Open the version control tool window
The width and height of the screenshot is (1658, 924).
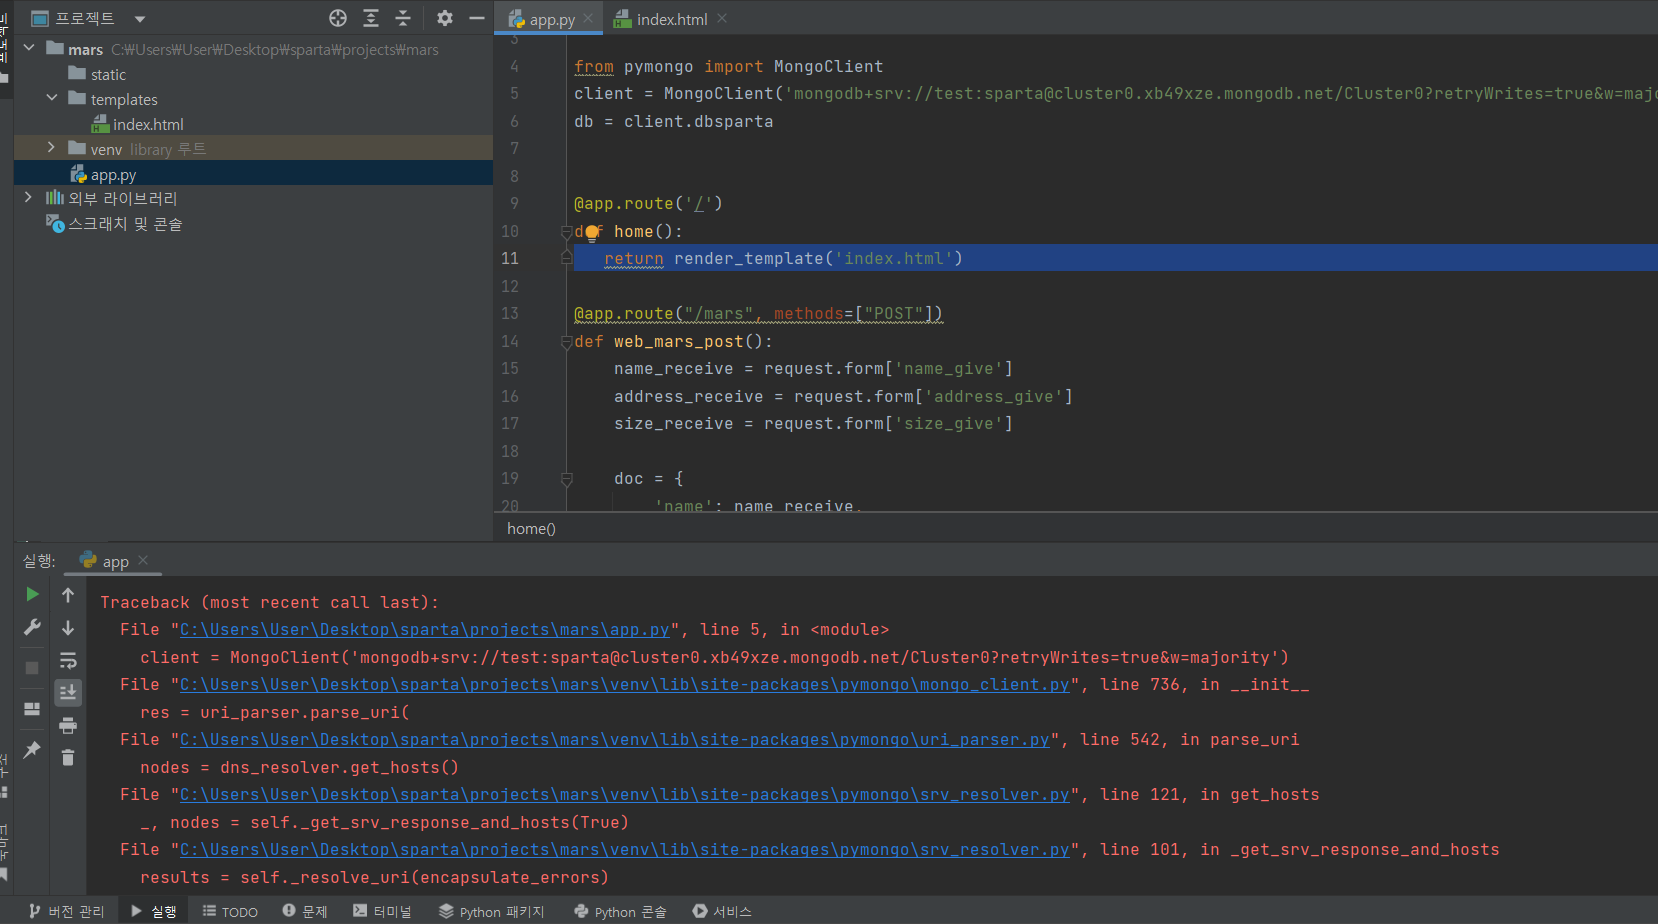coord(66,911)
